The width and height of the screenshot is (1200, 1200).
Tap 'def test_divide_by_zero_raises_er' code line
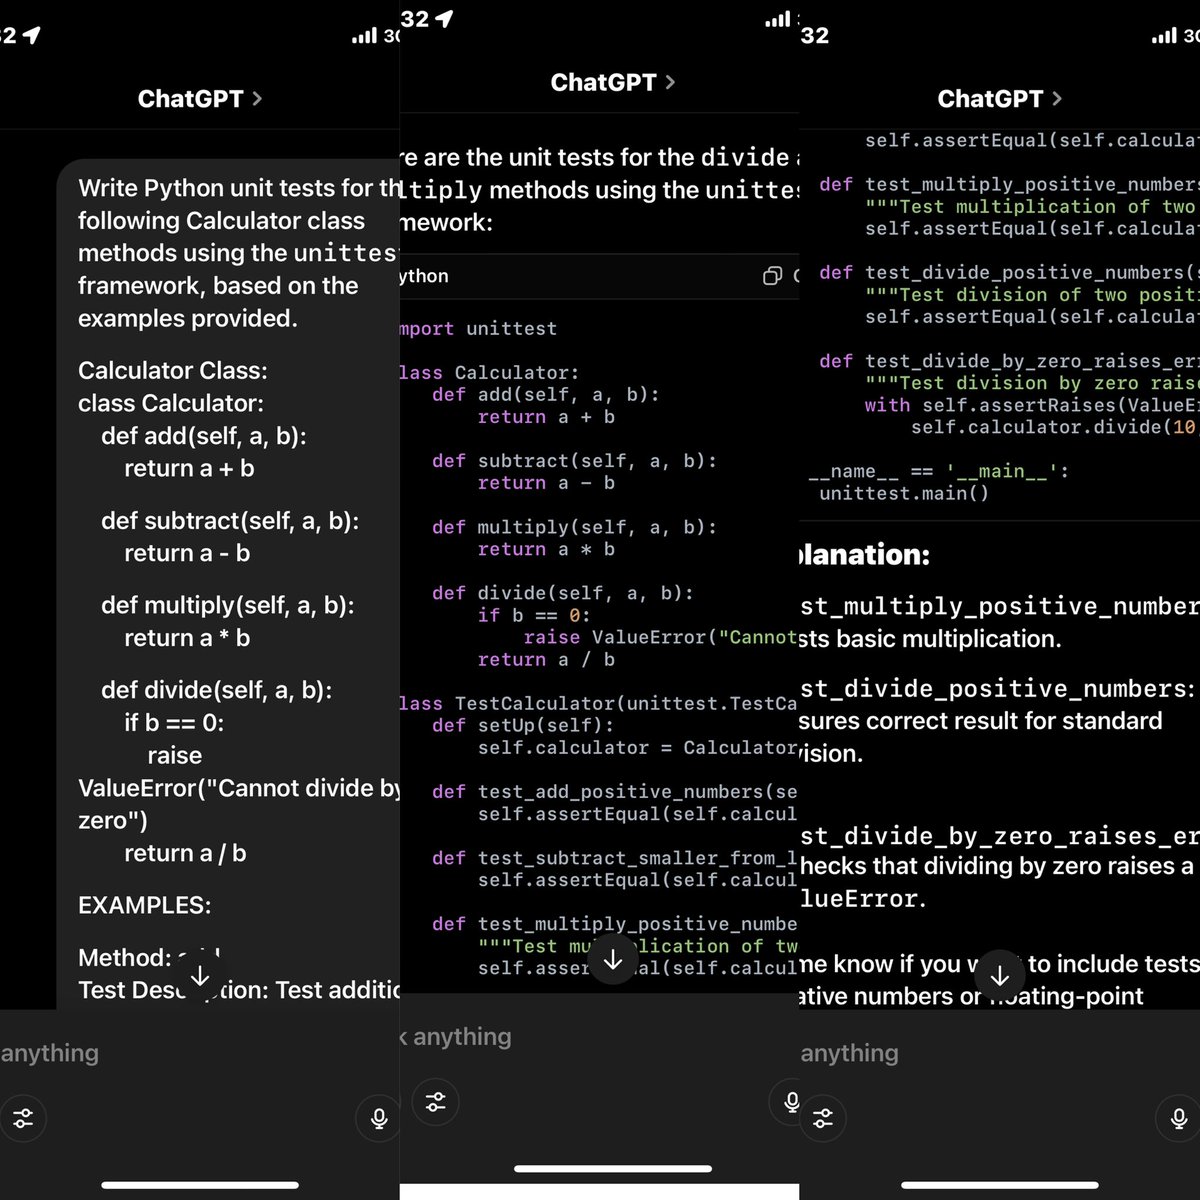[x=1009, y=361]
